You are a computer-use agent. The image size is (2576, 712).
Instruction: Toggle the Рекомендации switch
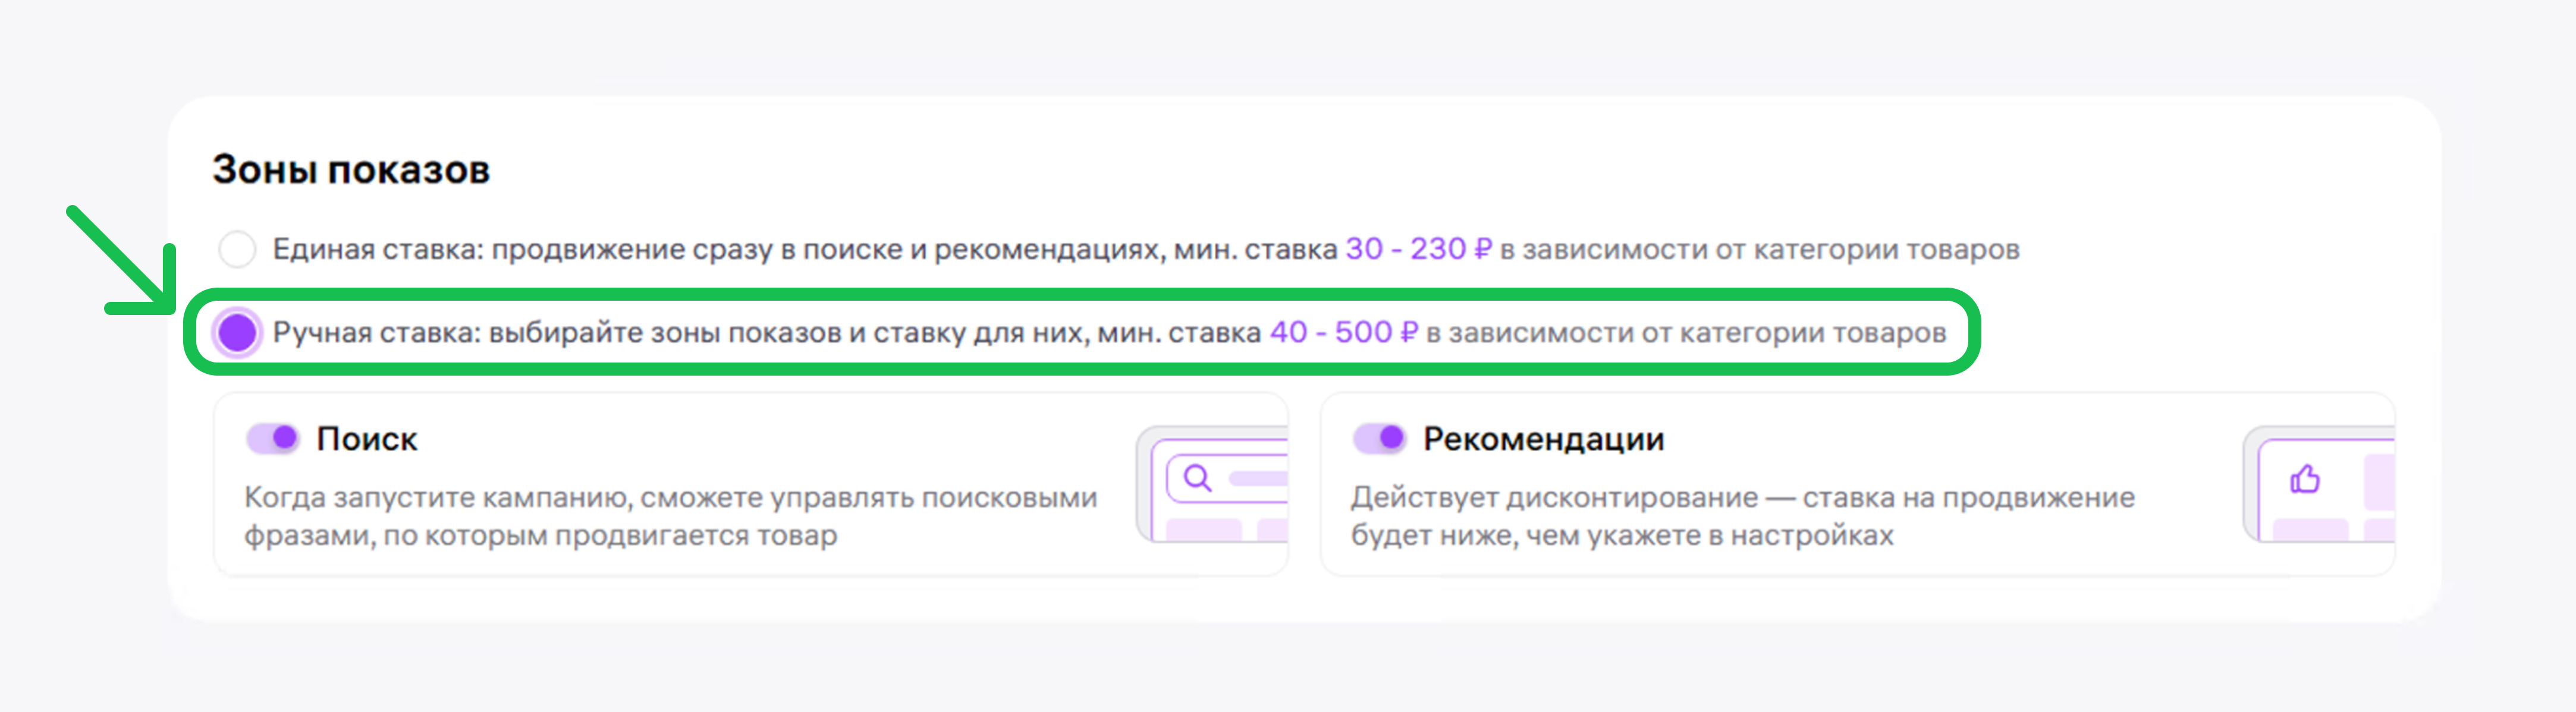(x=1380, y=438)
